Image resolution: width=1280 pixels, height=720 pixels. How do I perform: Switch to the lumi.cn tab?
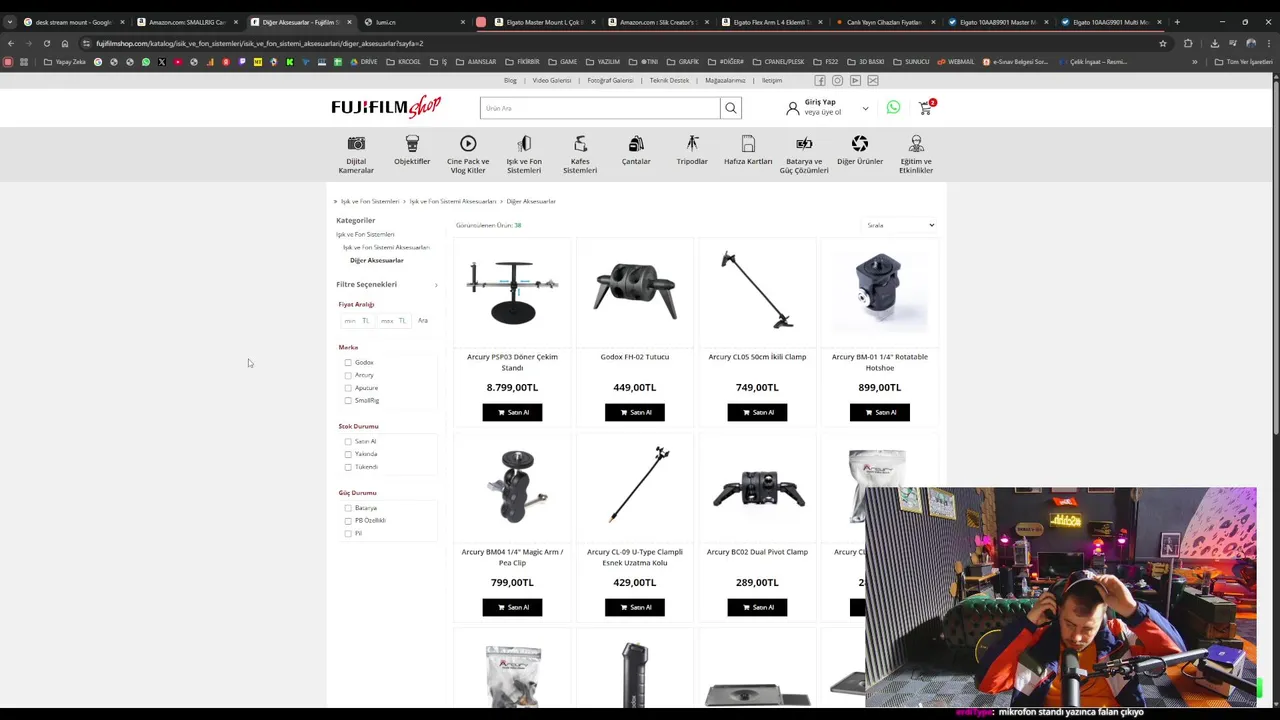coord(412,22)
